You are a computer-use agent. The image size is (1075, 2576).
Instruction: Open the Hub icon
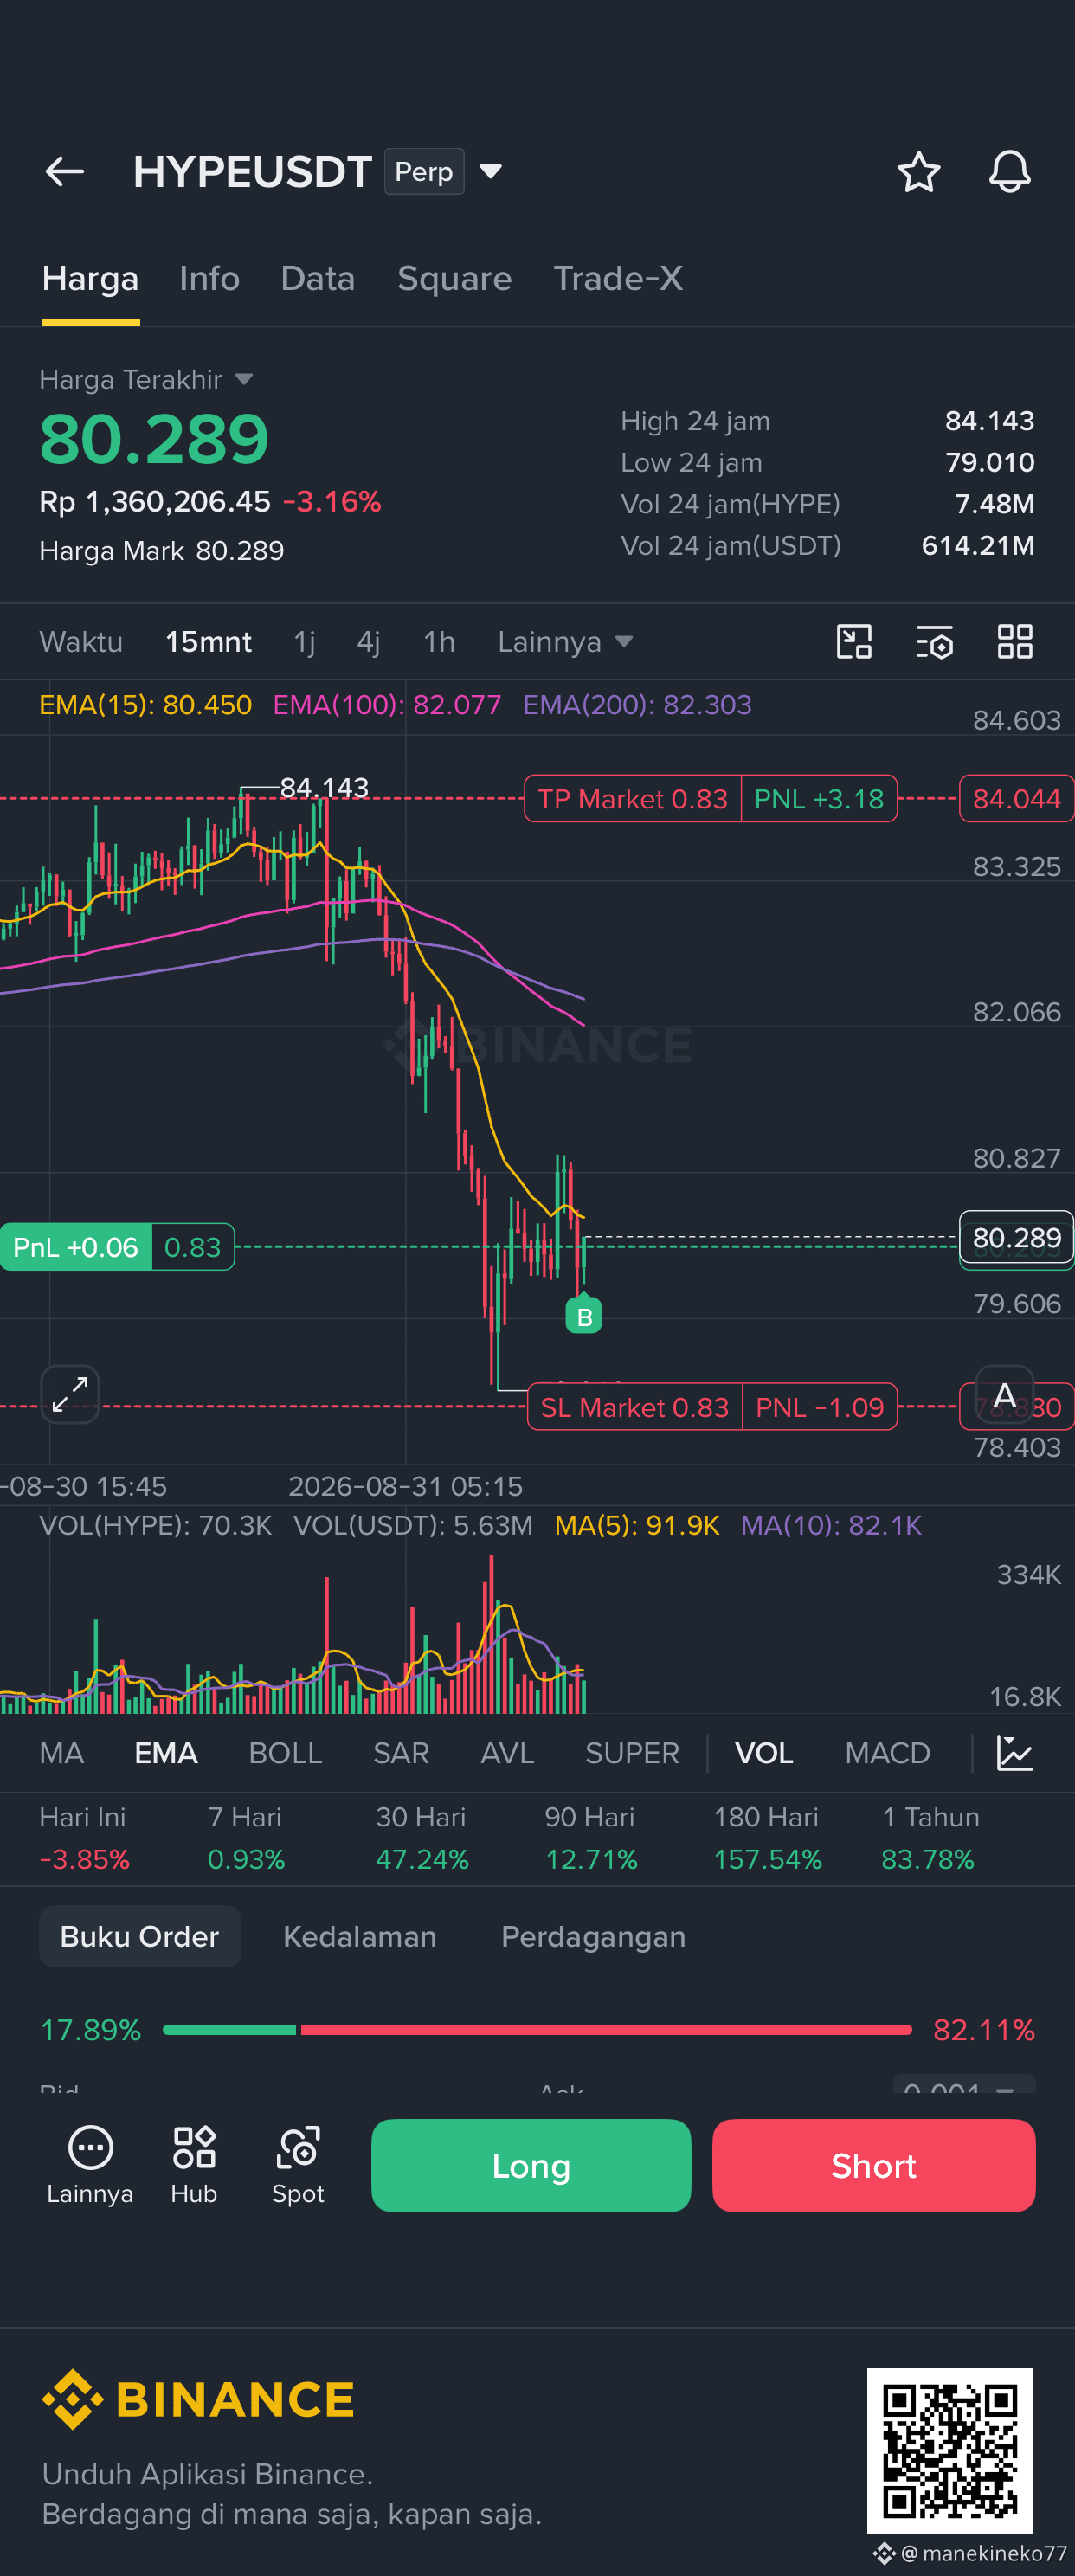point(194,2165)
